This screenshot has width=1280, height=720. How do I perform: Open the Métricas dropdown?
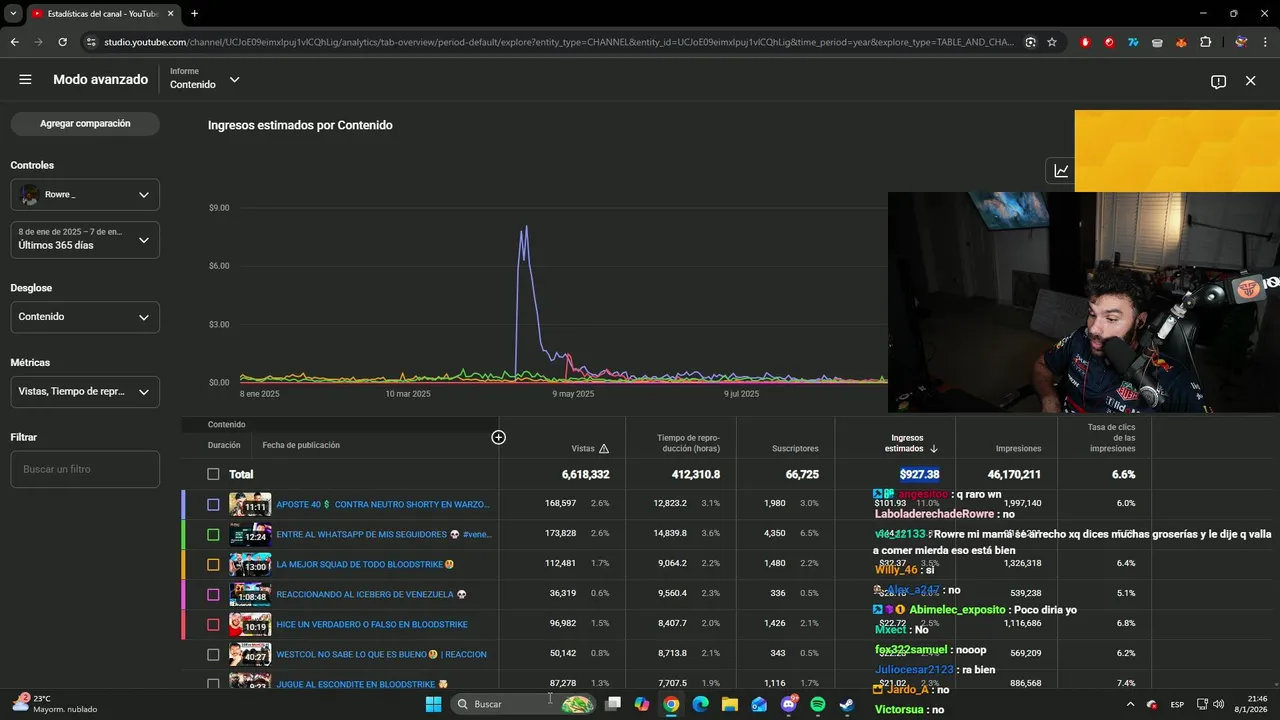click(x=85, y=392)
